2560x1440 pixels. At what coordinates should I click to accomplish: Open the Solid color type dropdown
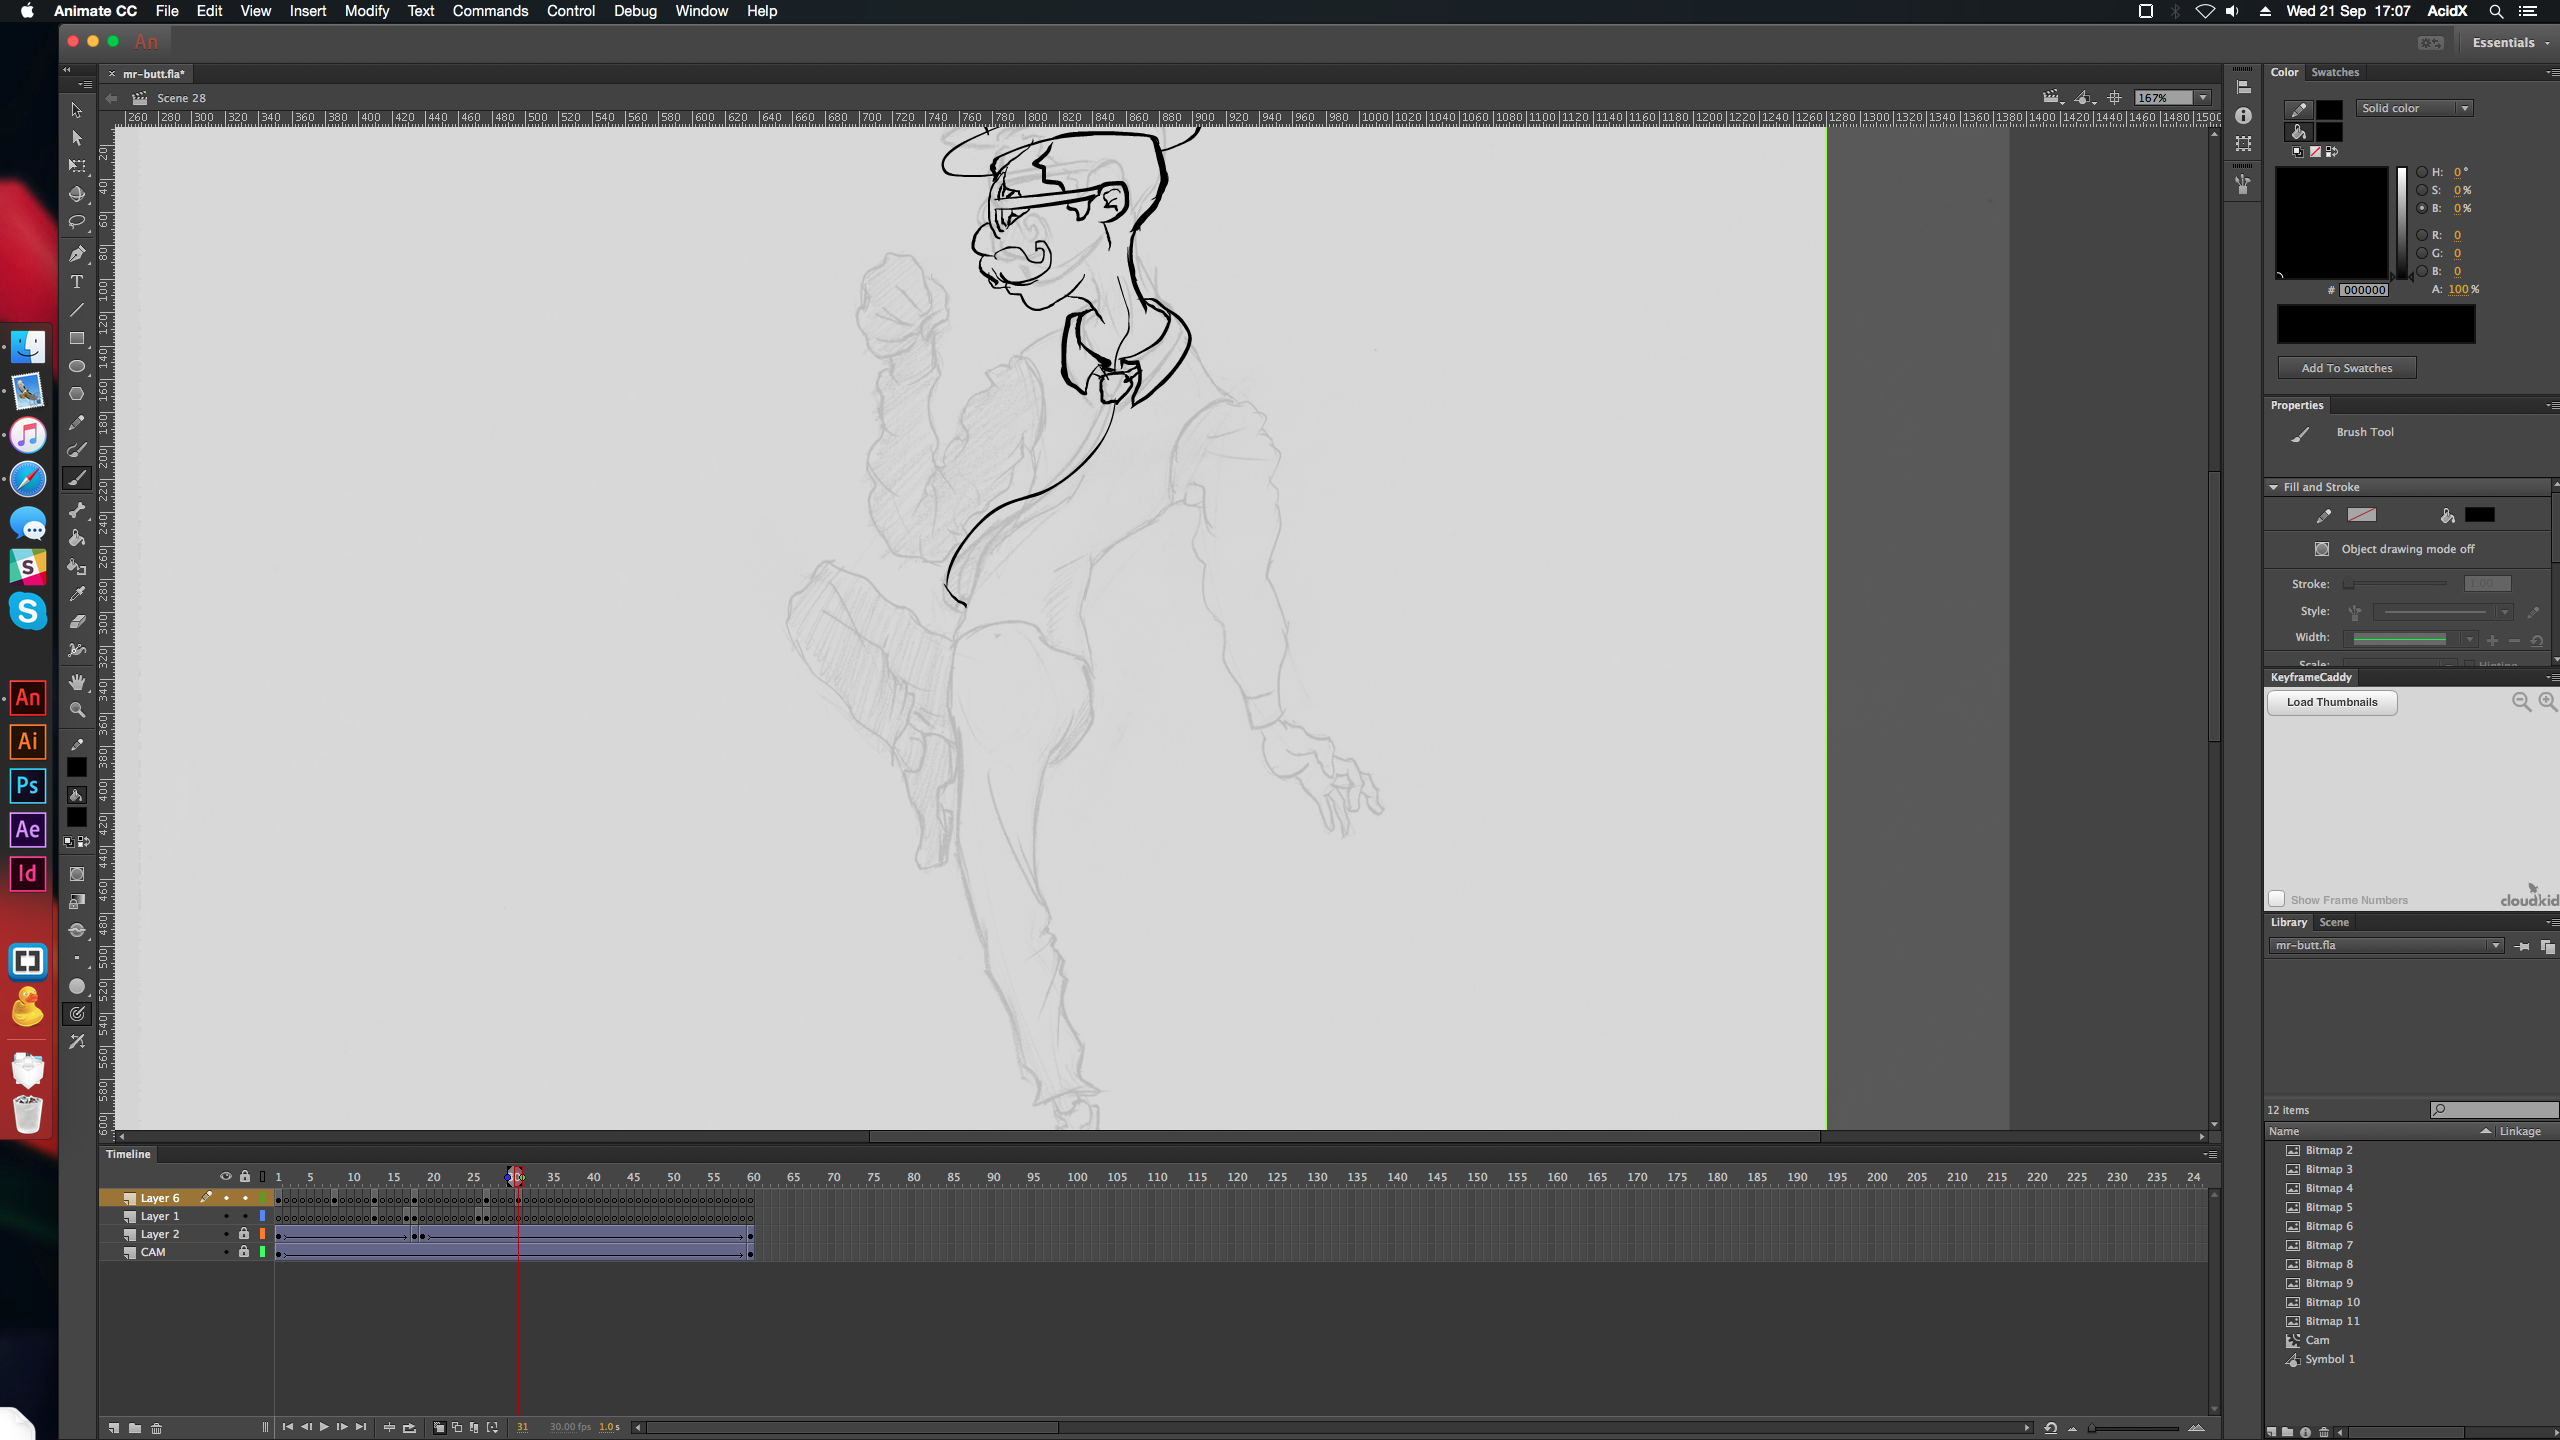(x=2414, y=108)
